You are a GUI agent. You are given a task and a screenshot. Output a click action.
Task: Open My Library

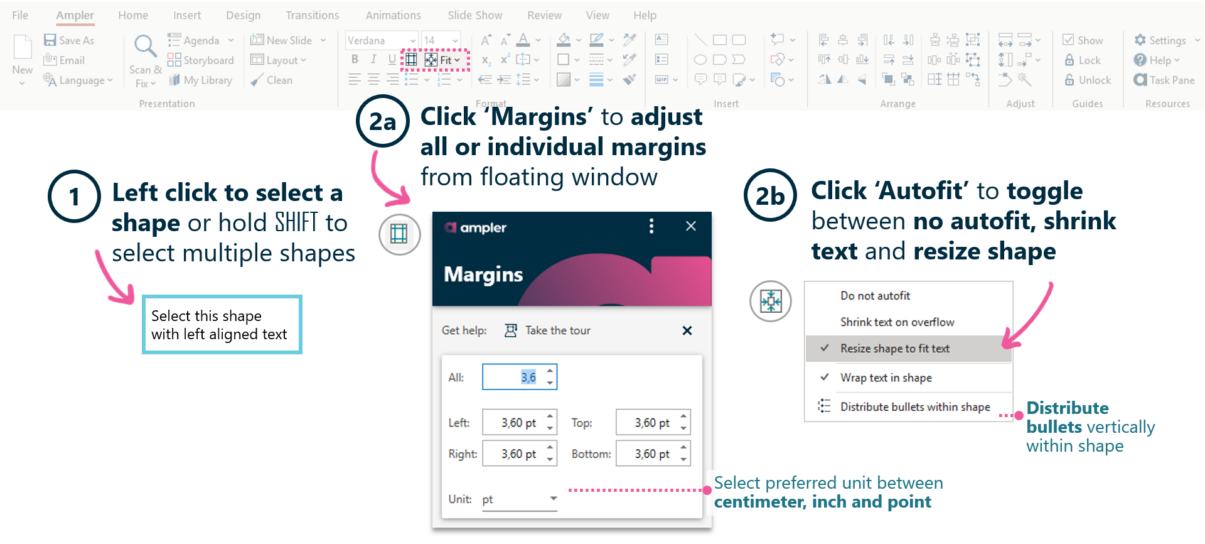200,80
